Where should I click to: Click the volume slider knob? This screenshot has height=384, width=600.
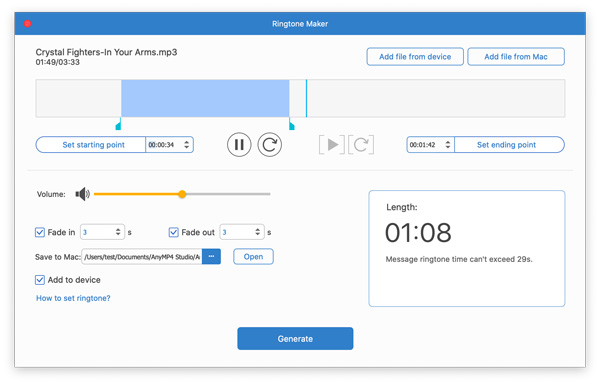[182, 194]
